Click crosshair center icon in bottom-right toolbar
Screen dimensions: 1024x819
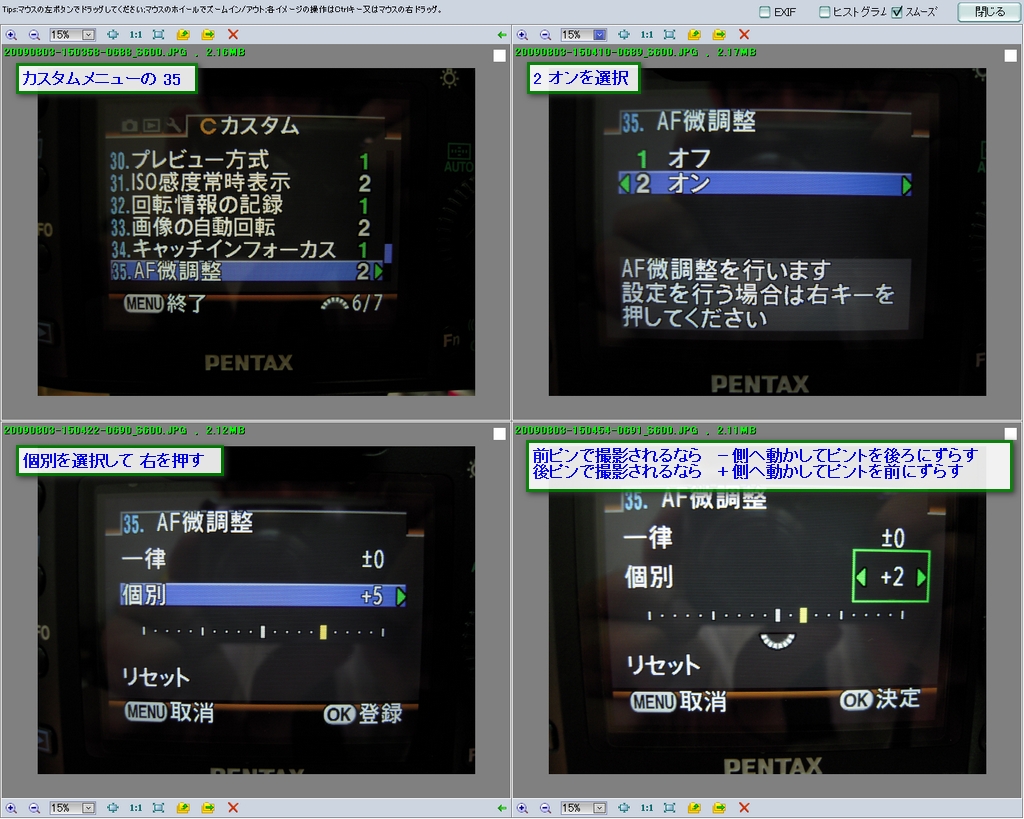click(624, 808)
